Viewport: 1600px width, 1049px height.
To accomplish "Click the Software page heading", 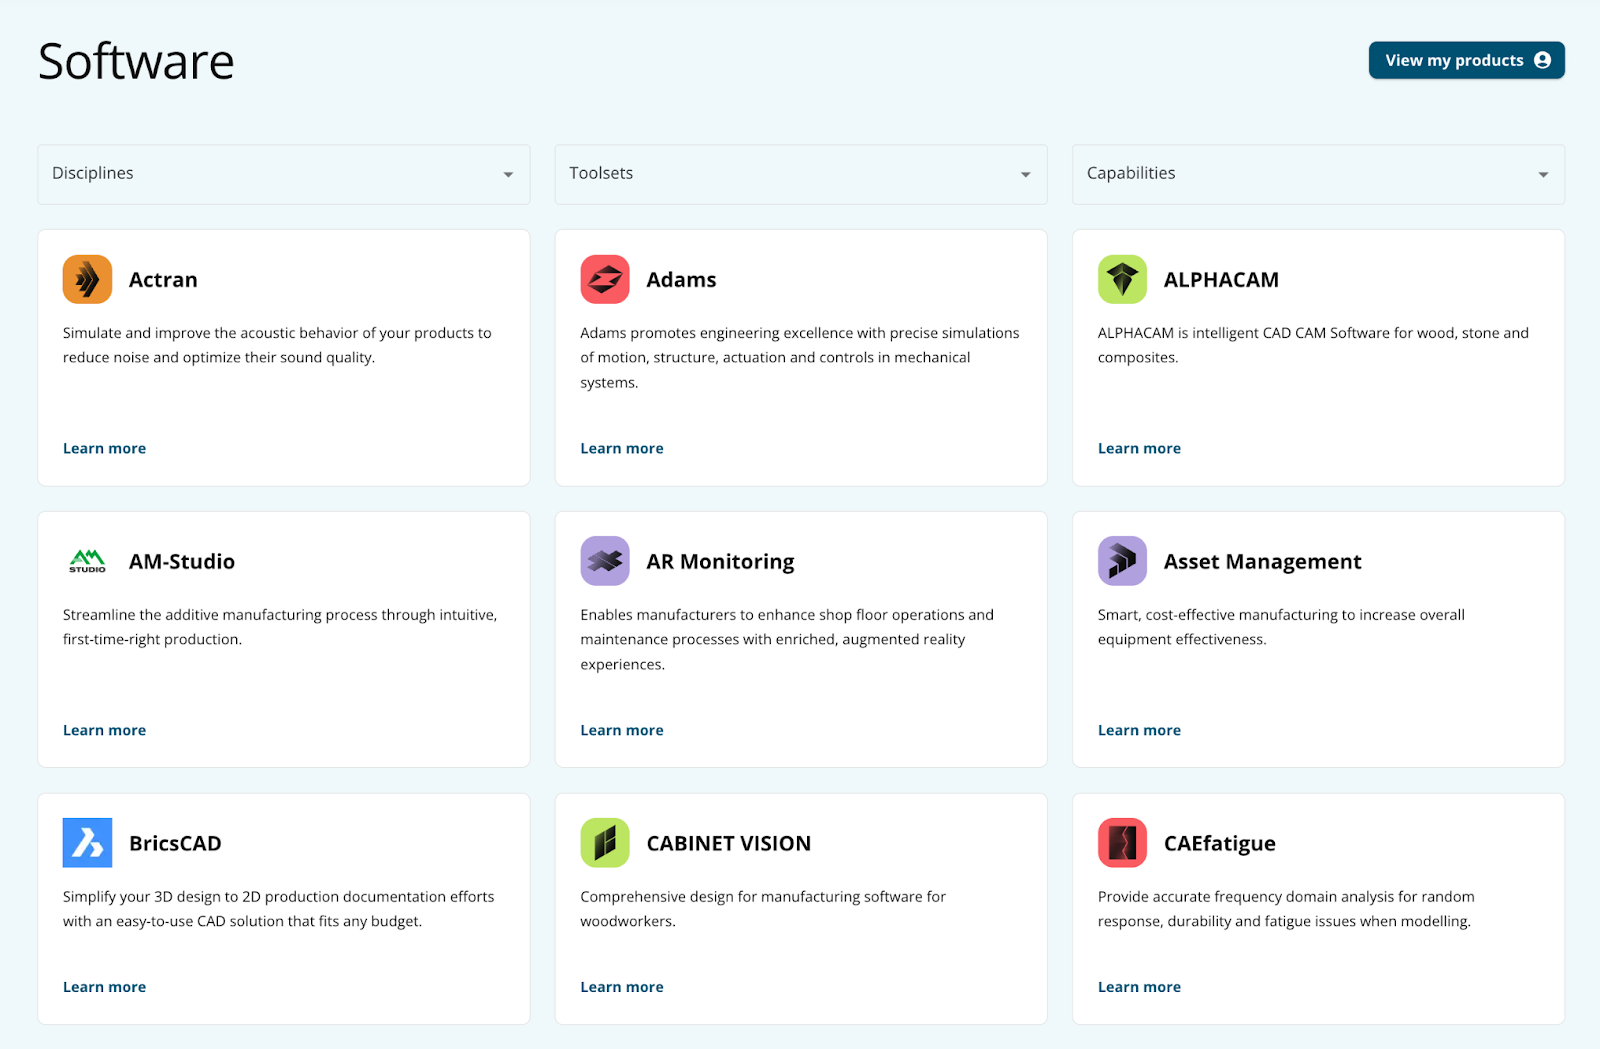I will coord(136,61).
